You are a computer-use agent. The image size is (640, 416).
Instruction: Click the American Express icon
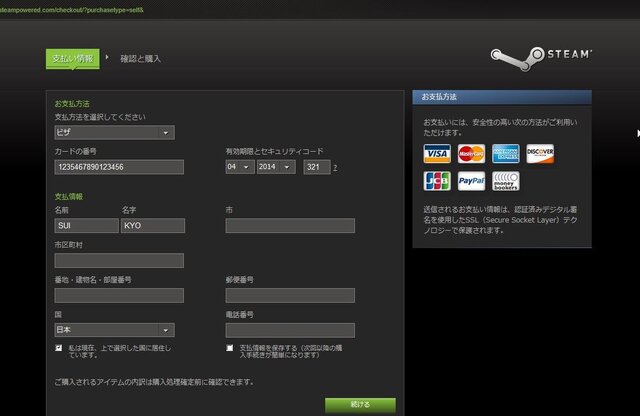click(x=506, y=153)
